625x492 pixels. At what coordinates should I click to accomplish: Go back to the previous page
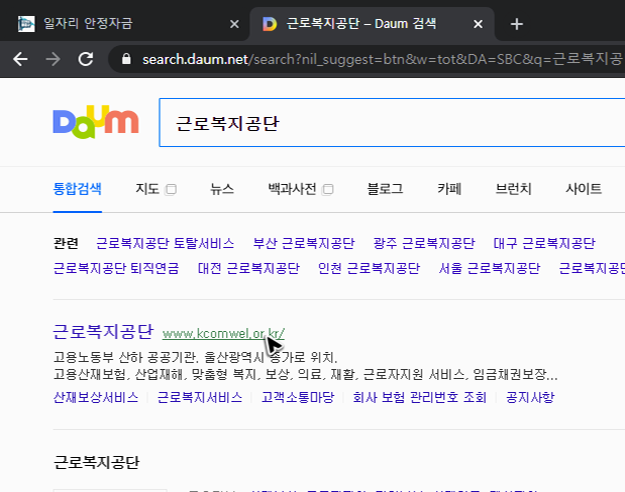[x=20, y=59]
